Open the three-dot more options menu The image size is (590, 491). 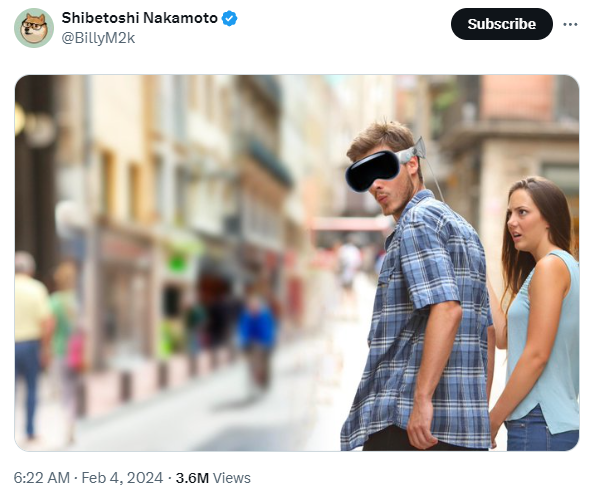[570, 24]
